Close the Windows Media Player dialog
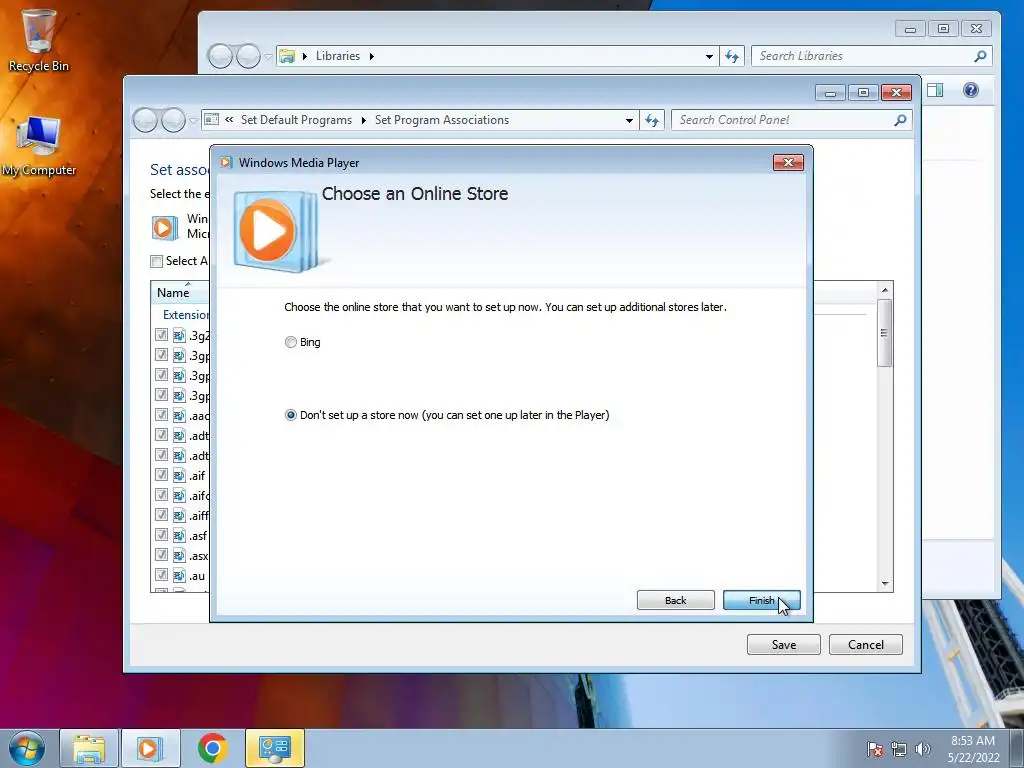The width and height of the screenshot is (1024, 768). coord(788,163)
